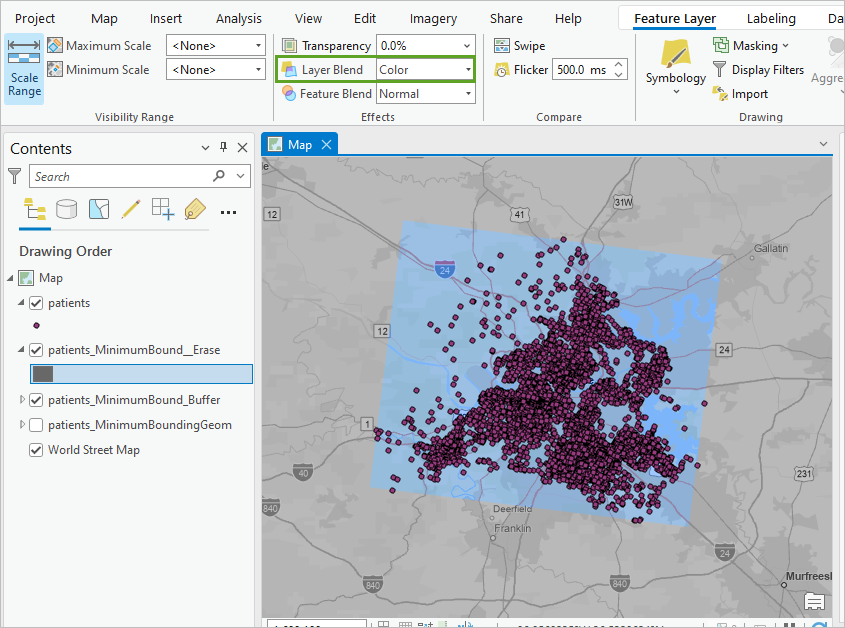Click the gray symbol swatch under patients_MinimumBound__Erase
This screenshot has height=628, width=845.
pos(44,374)
